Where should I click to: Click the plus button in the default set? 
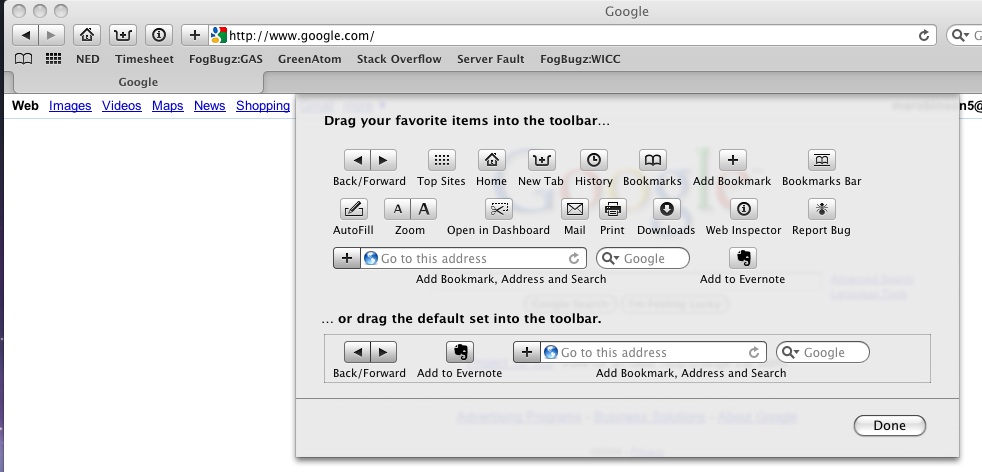click(527, 352)
